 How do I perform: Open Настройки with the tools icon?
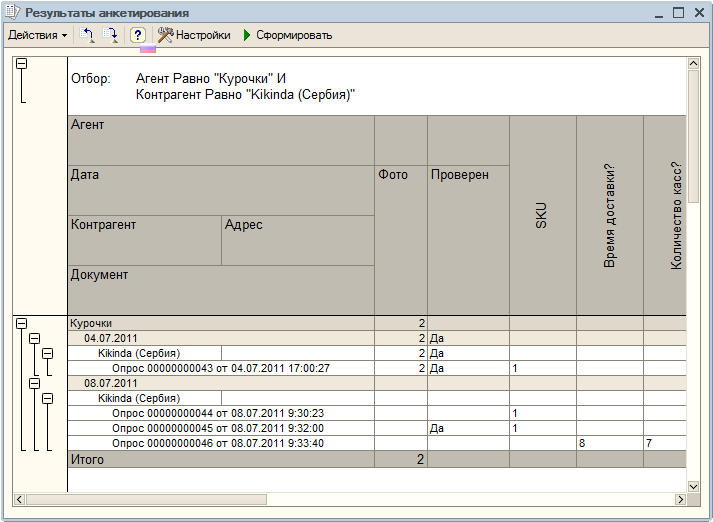coord(194,35)
